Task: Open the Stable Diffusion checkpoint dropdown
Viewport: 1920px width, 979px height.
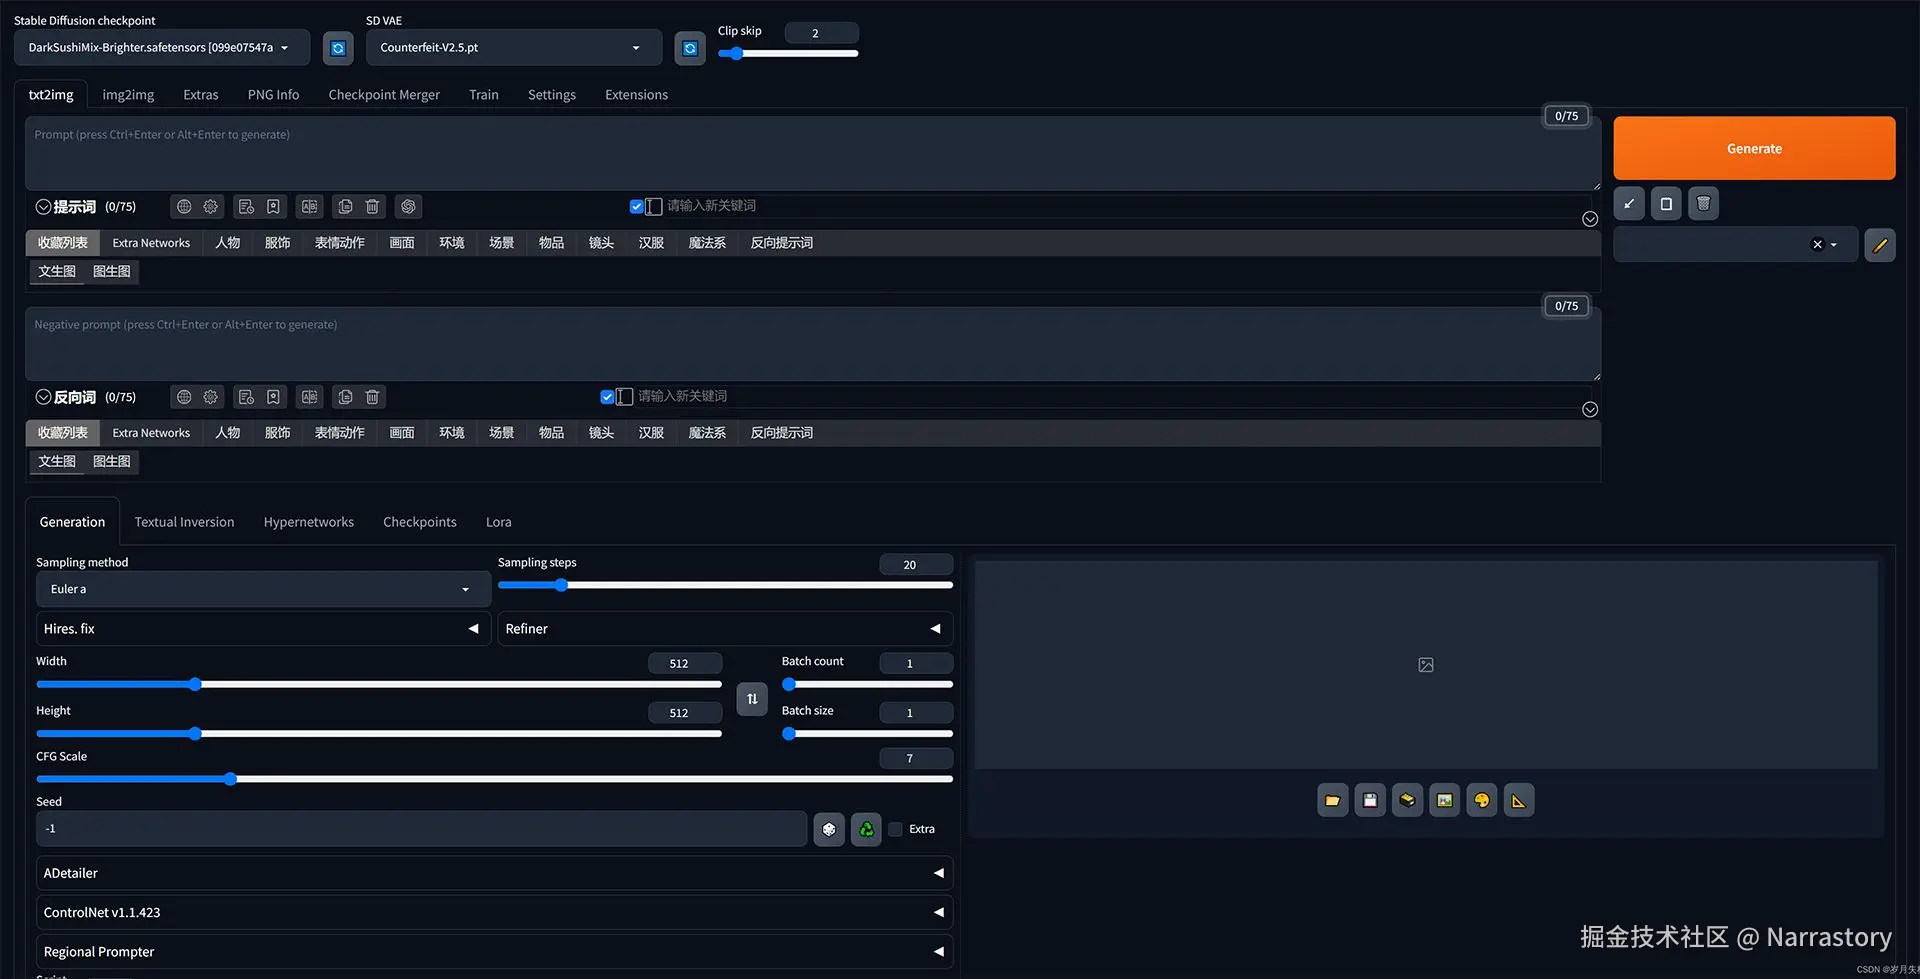Action: (162, 48)
